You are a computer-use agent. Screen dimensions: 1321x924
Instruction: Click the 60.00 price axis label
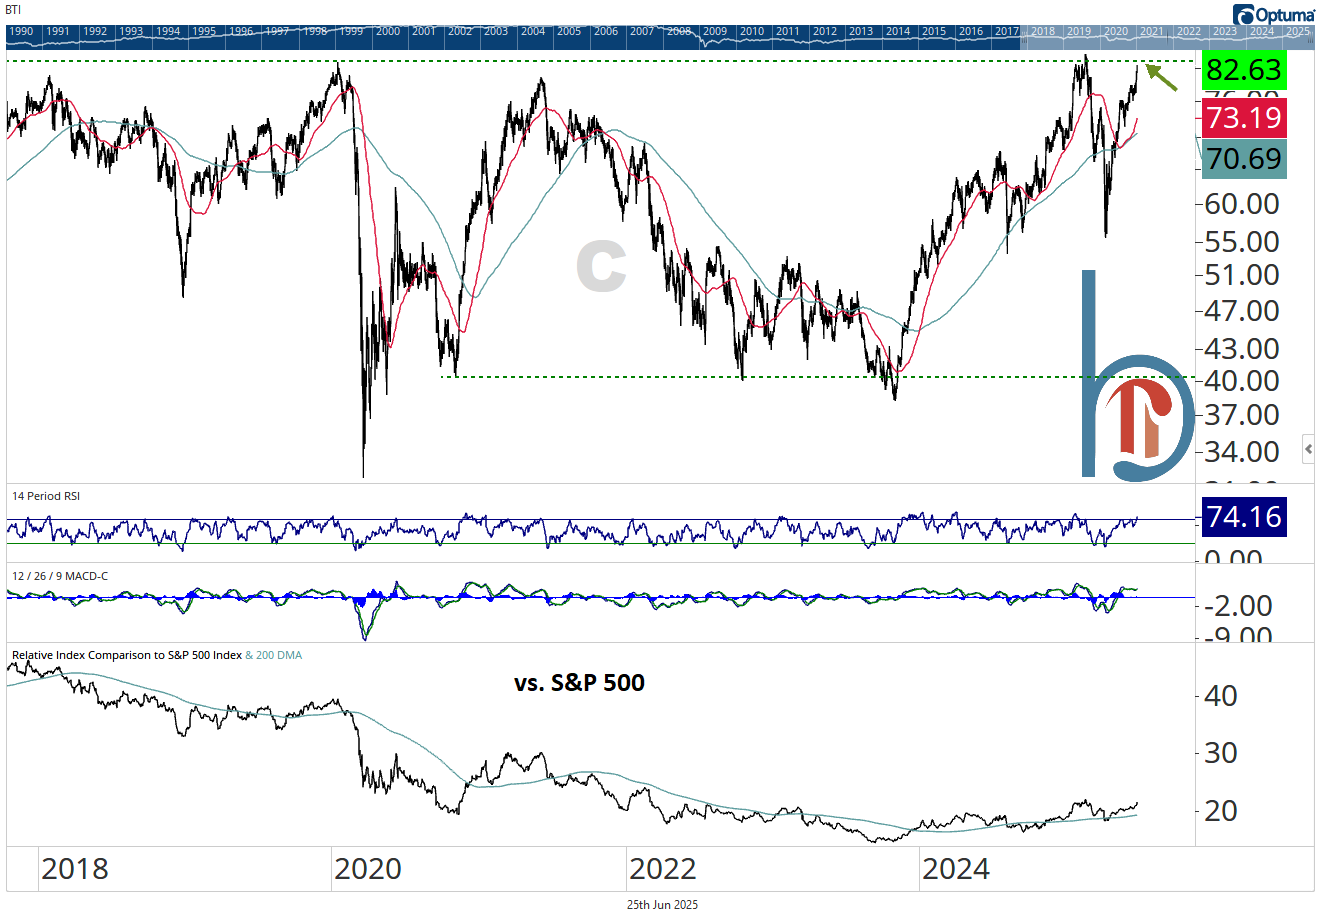click(1243, 204)
